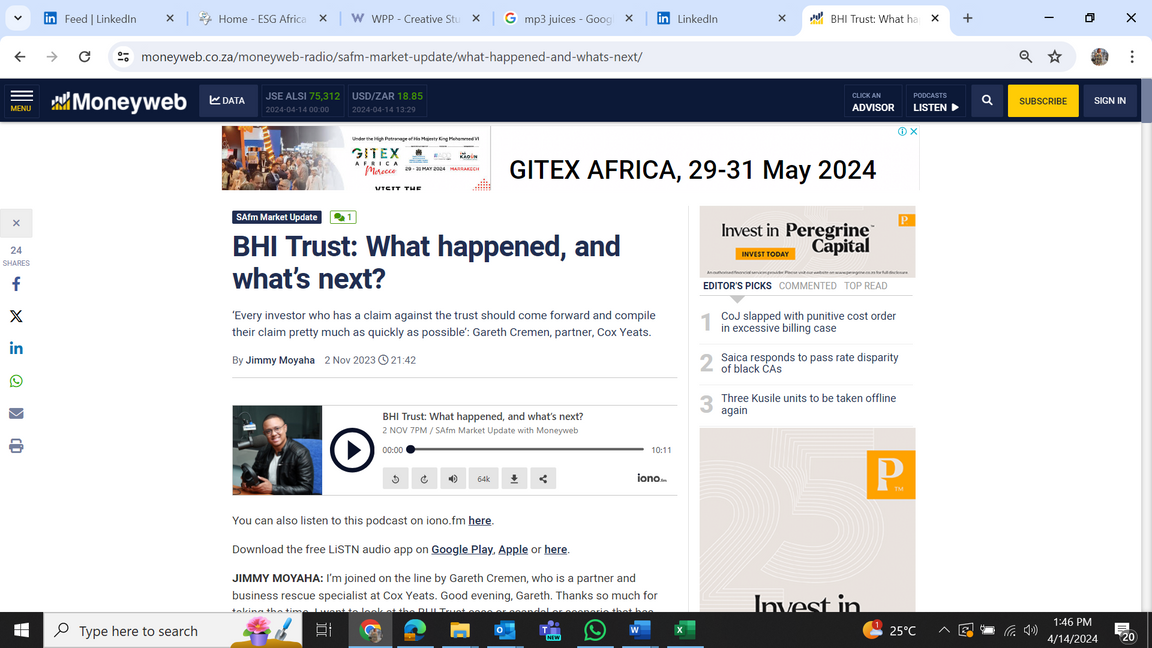Open the Moneyweb site search
This screenshot has width=1152, height=648.
(987, 101)
